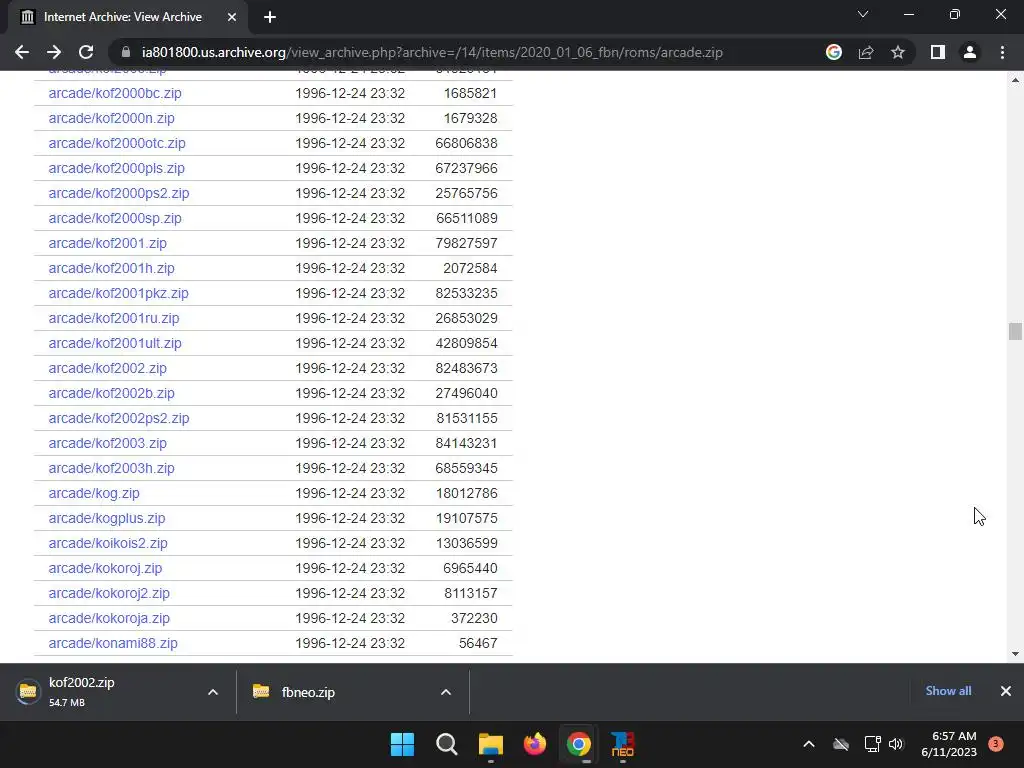Viewport: 1024px width, 768px height.
Task: Open notification center badge
Action: [x=996, y=744]
